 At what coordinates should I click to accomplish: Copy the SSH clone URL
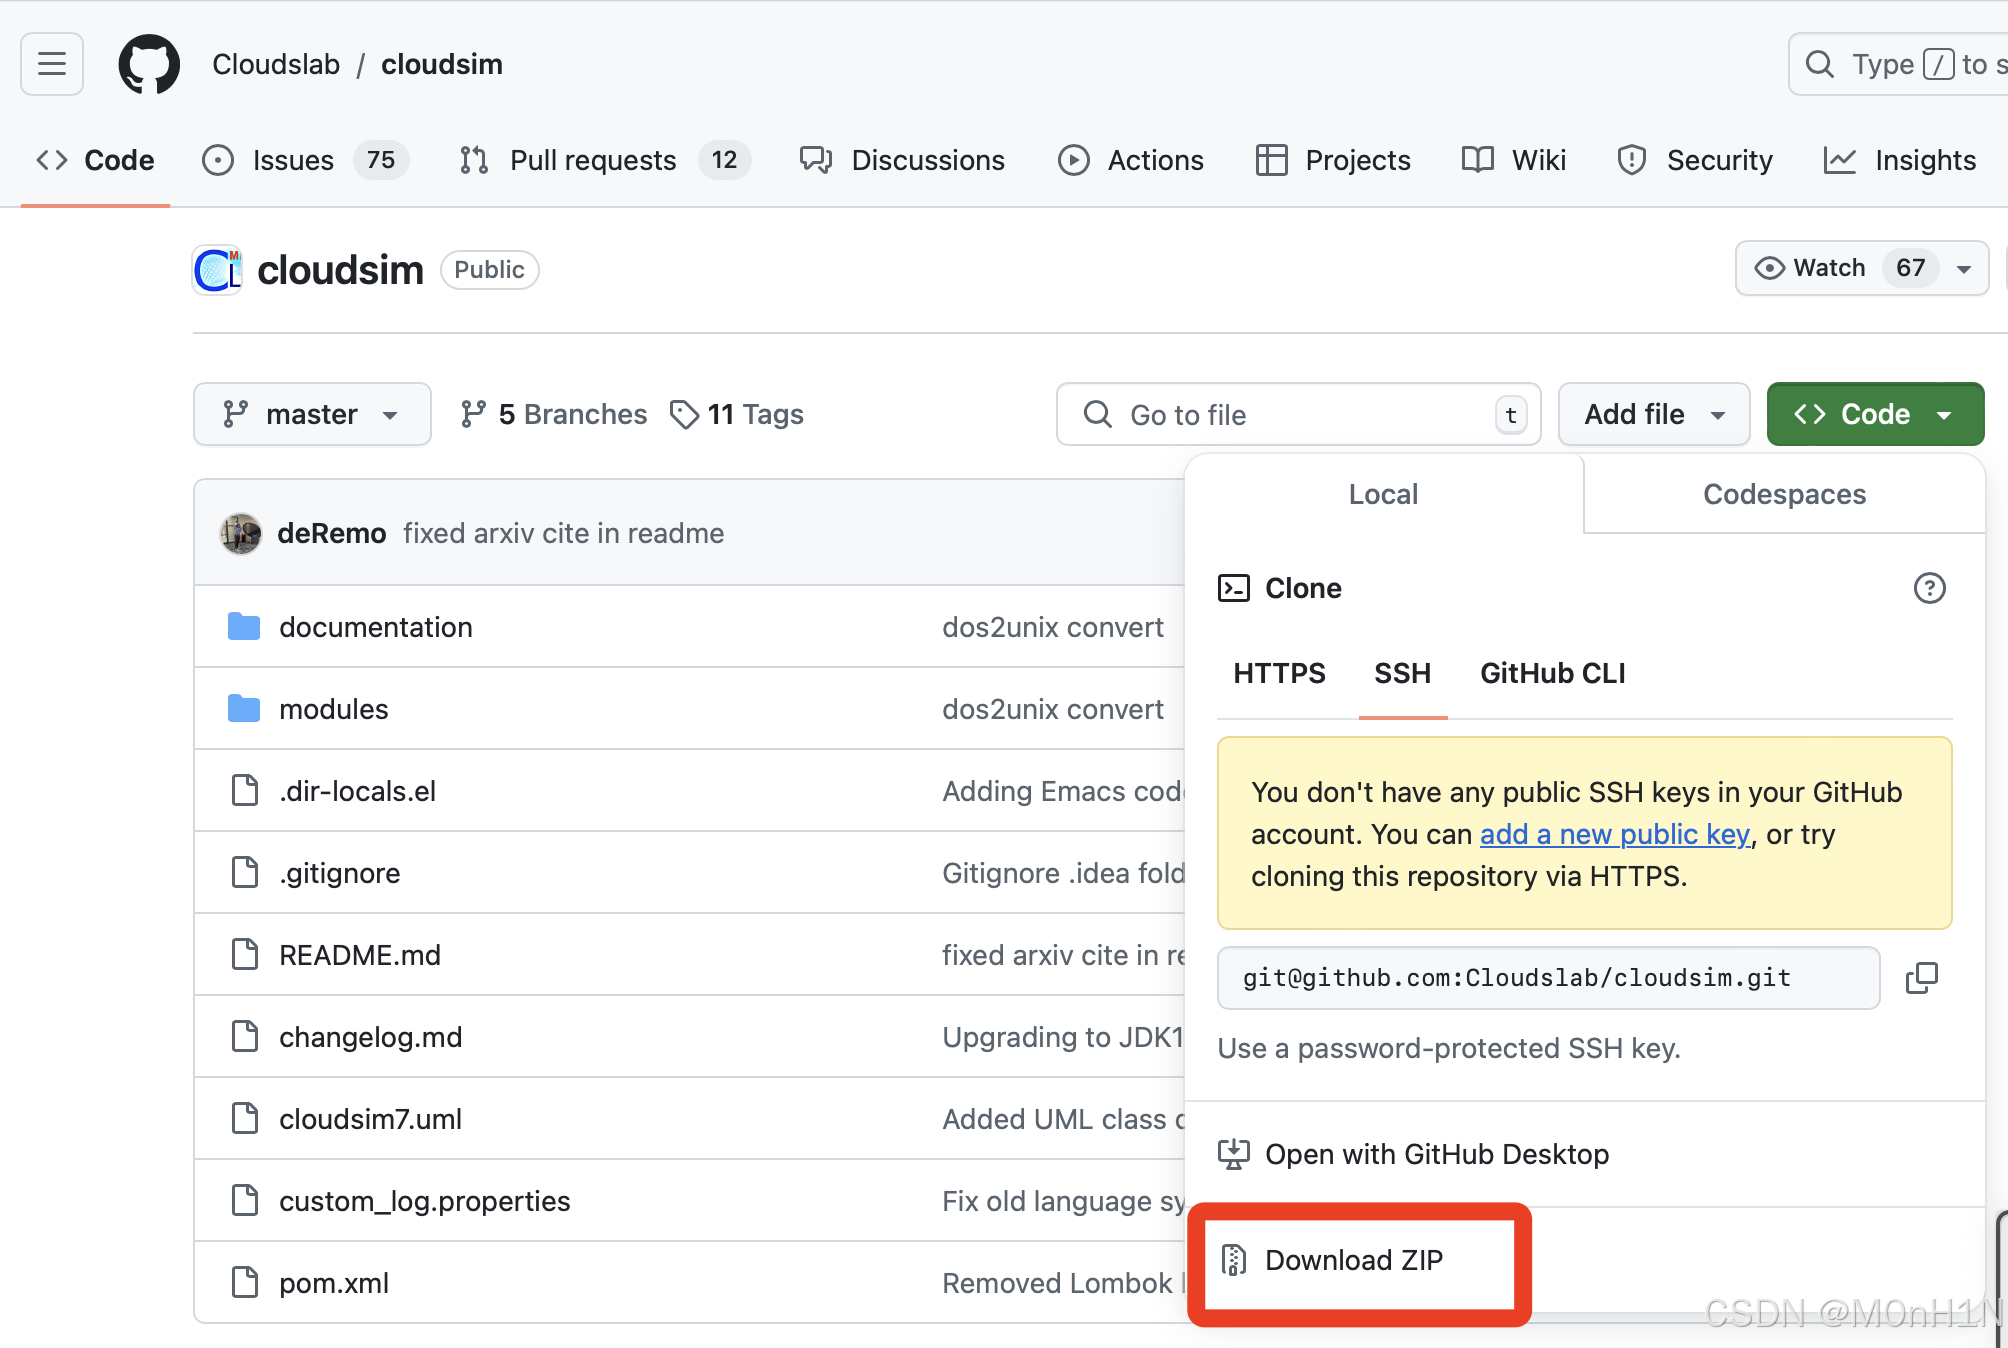tap(1922, 978)
